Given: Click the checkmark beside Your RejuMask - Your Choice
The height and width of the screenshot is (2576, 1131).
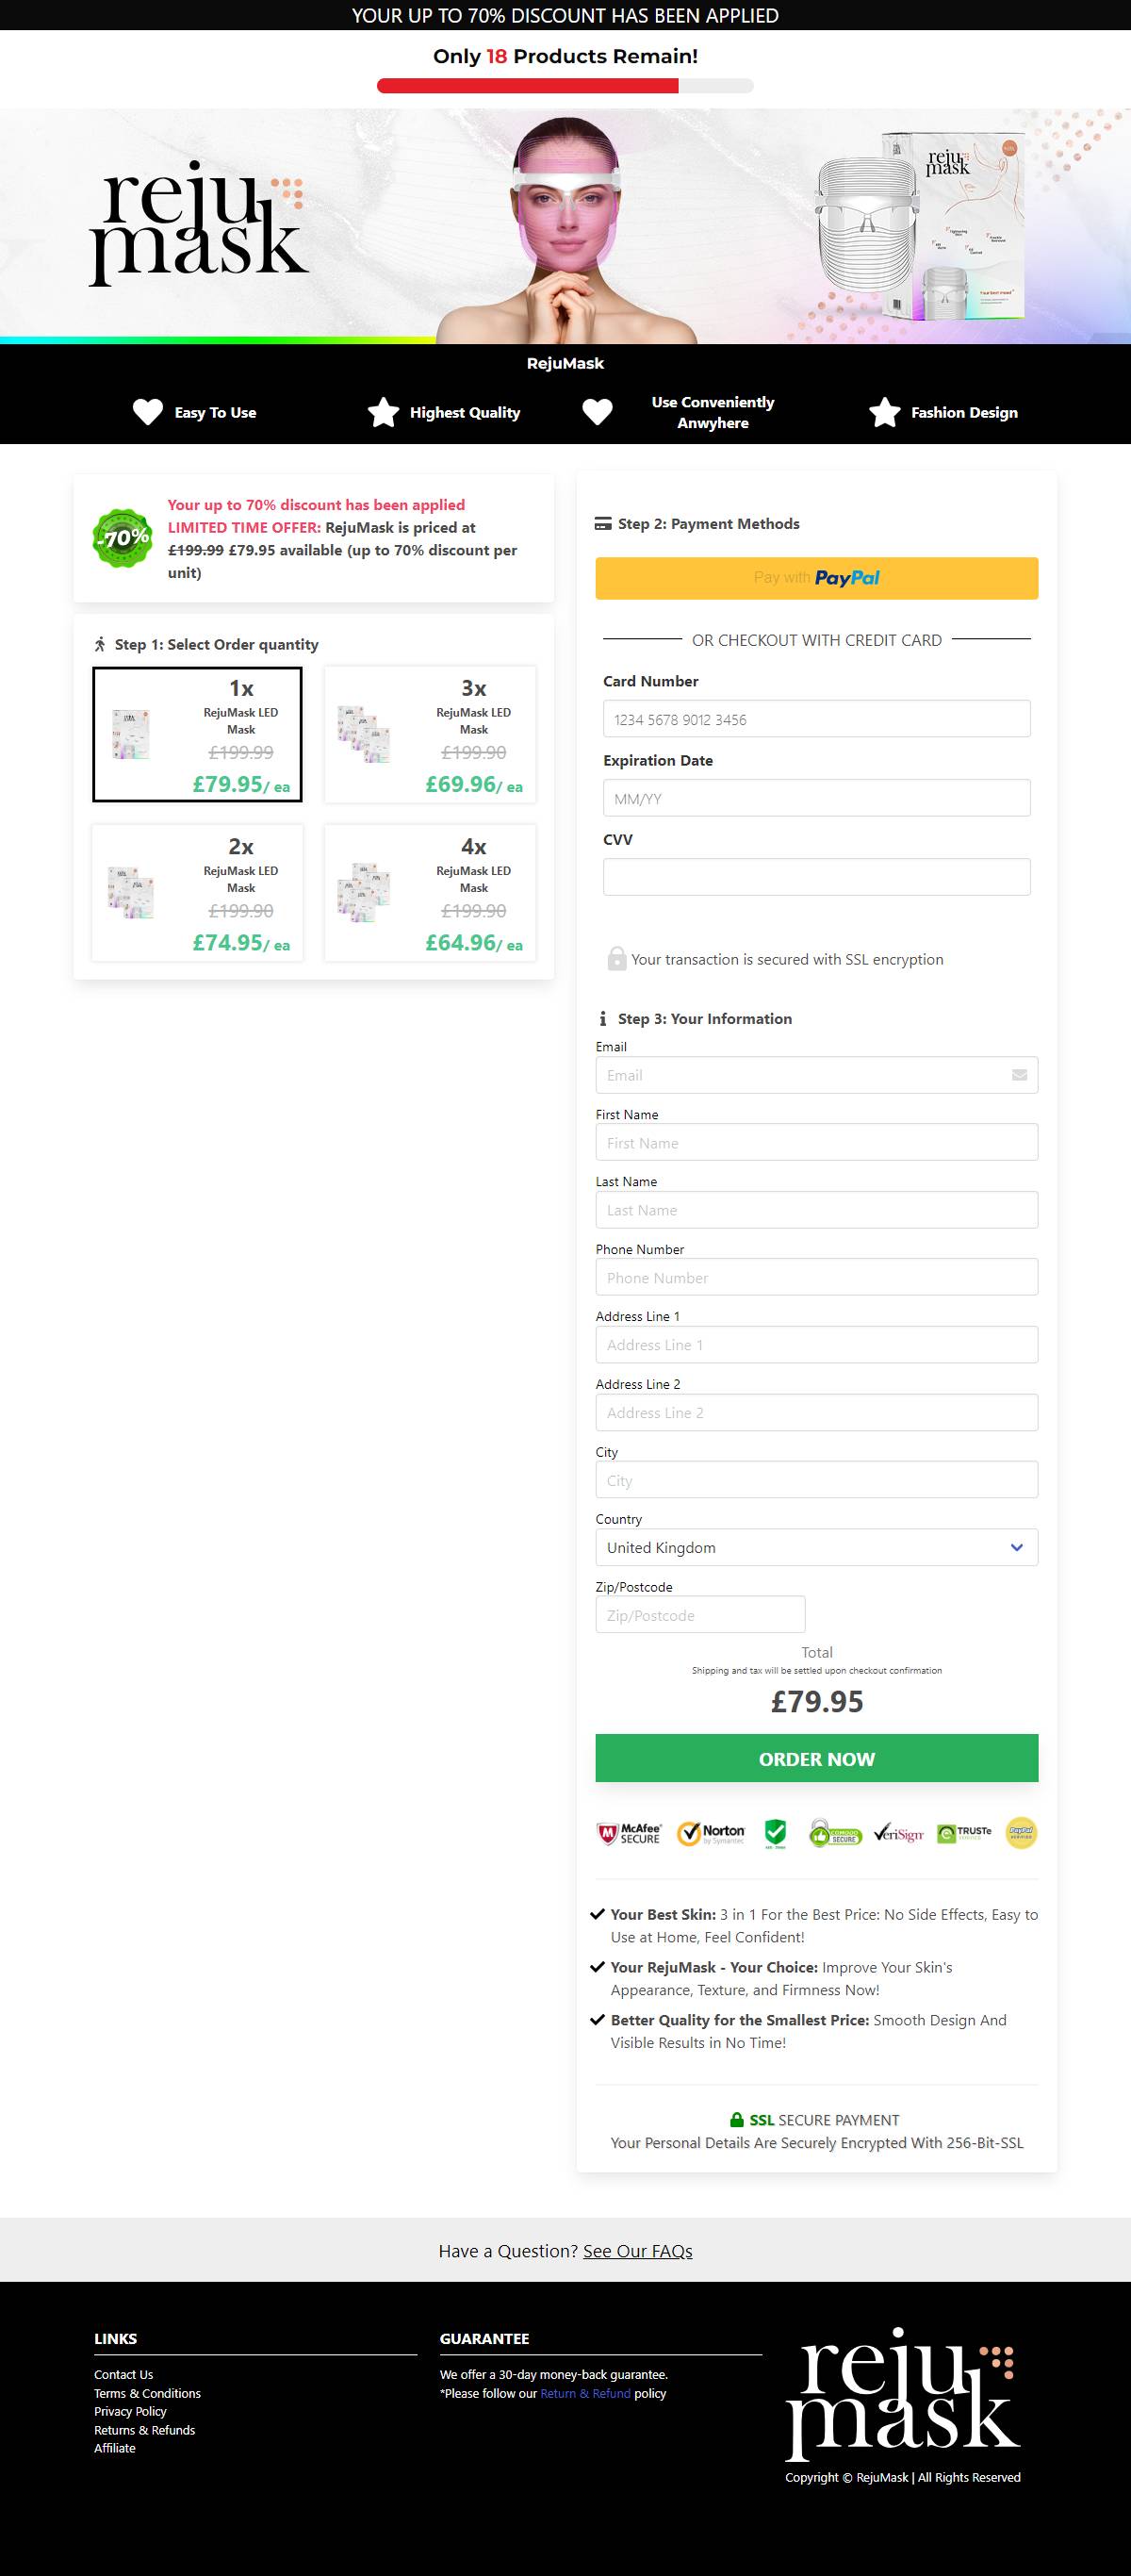Looking at the screenshot, I should click(x=597, y=1967).
